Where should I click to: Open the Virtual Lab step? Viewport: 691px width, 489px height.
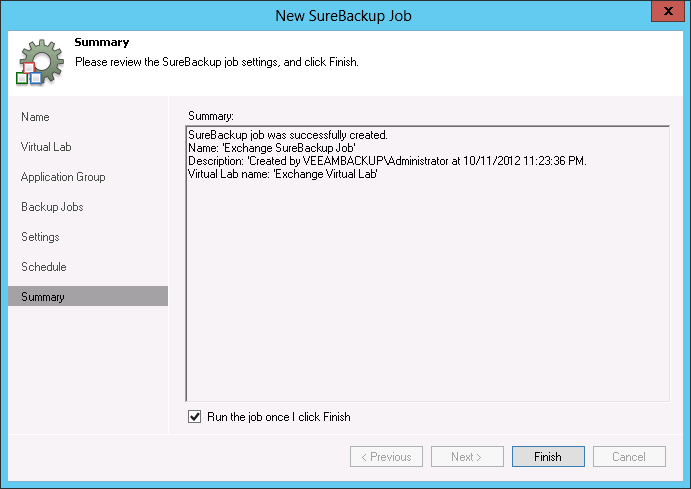pos(46,147)
